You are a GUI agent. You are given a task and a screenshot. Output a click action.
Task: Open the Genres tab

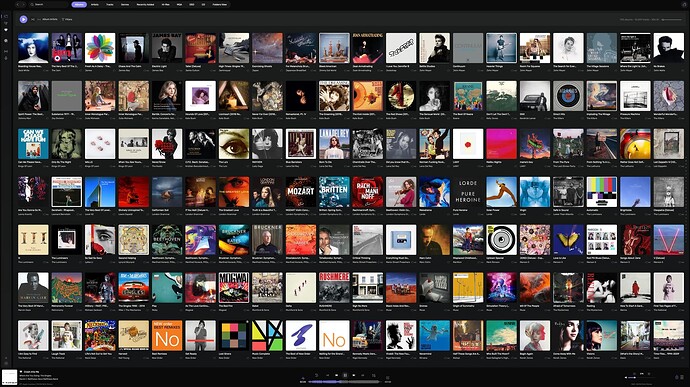point(125,4)
